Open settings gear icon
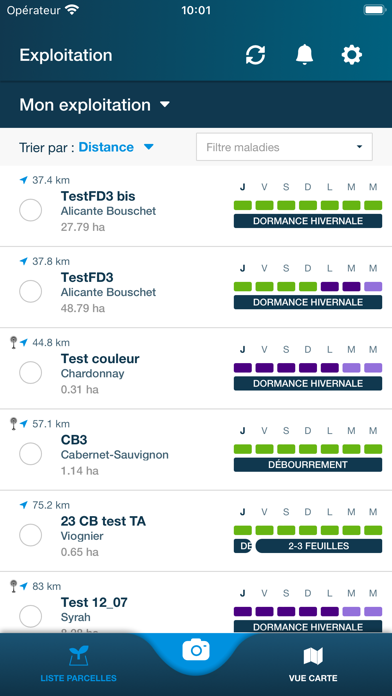The width and height of the screenshot is (392, 696). [x=352, y=55]
